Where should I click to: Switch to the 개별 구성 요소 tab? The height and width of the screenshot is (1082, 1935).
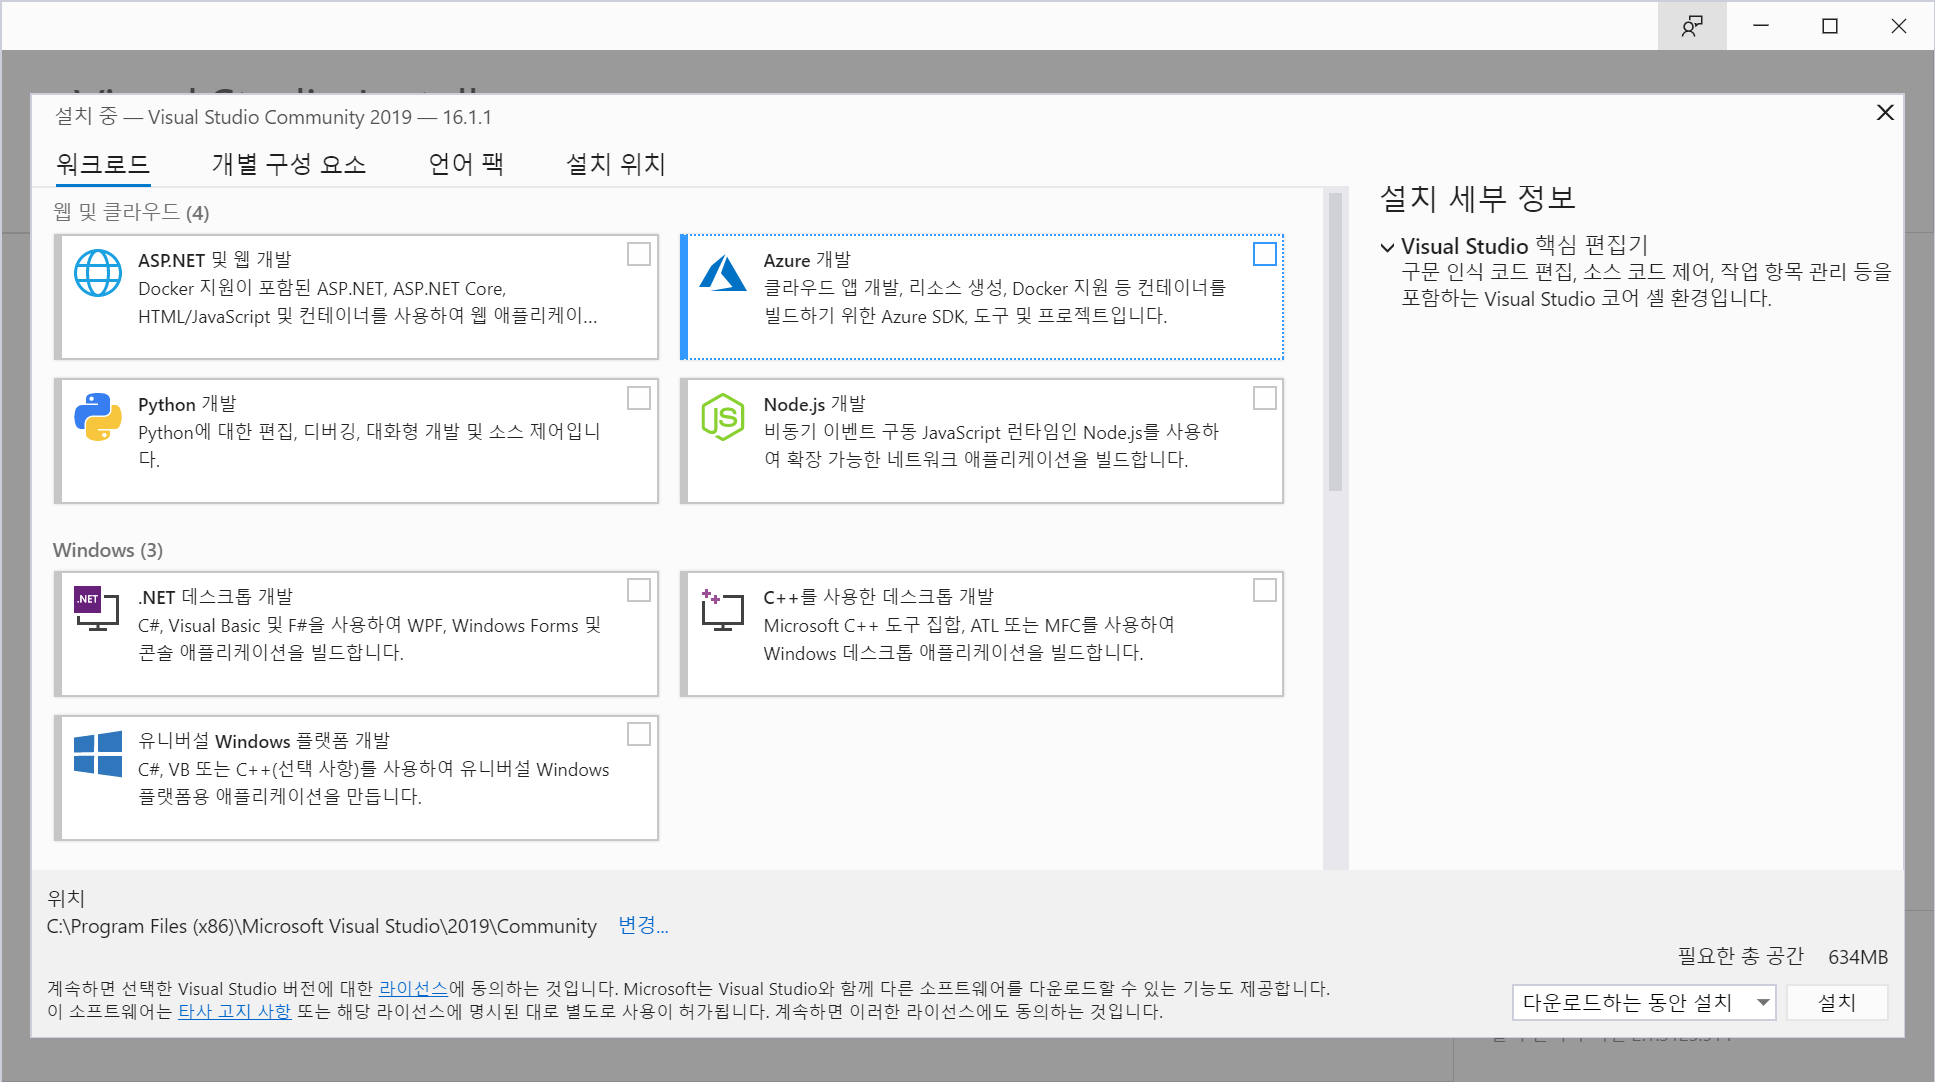(289, 164)
